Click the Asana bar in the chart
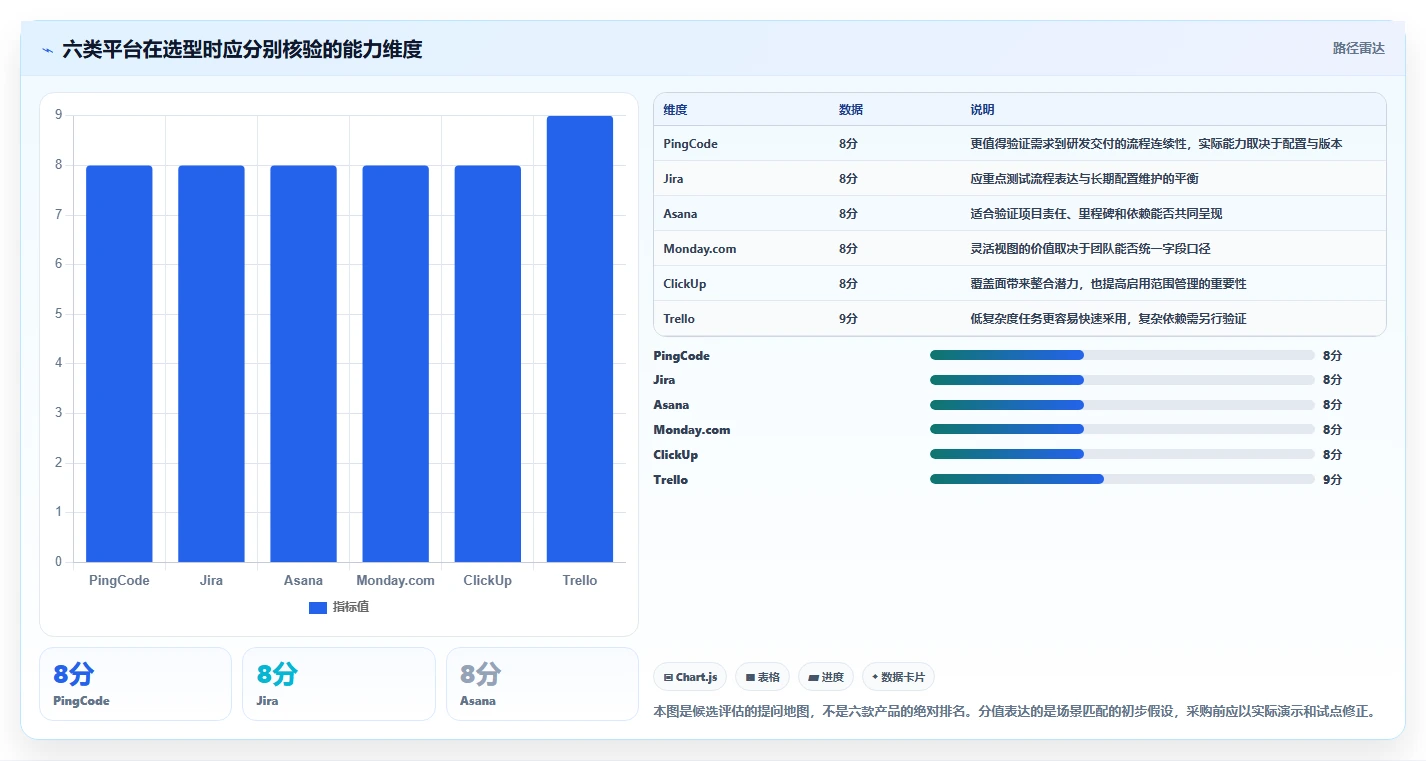The height and width of the screenshot is (761, 1426). (303, 364)
